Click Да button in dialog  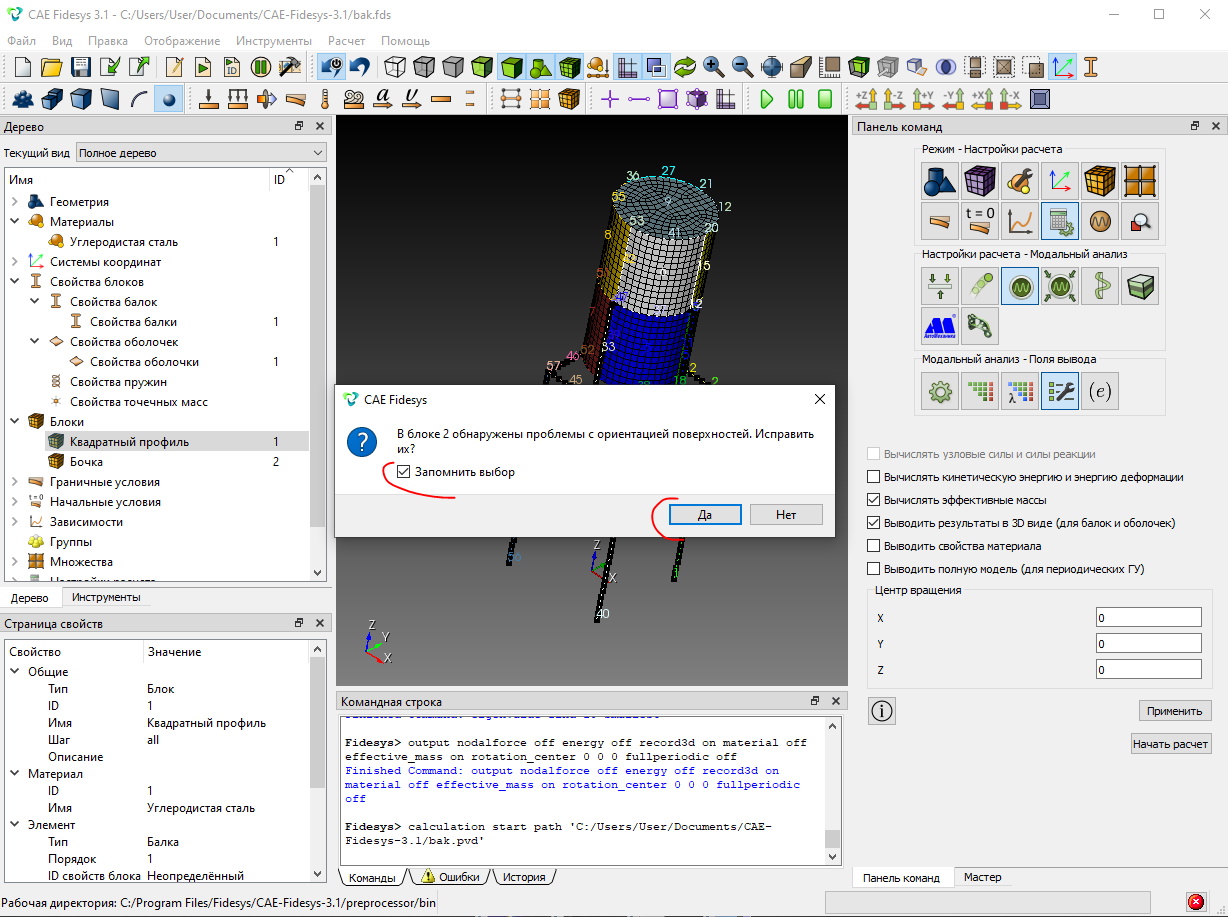705,514
